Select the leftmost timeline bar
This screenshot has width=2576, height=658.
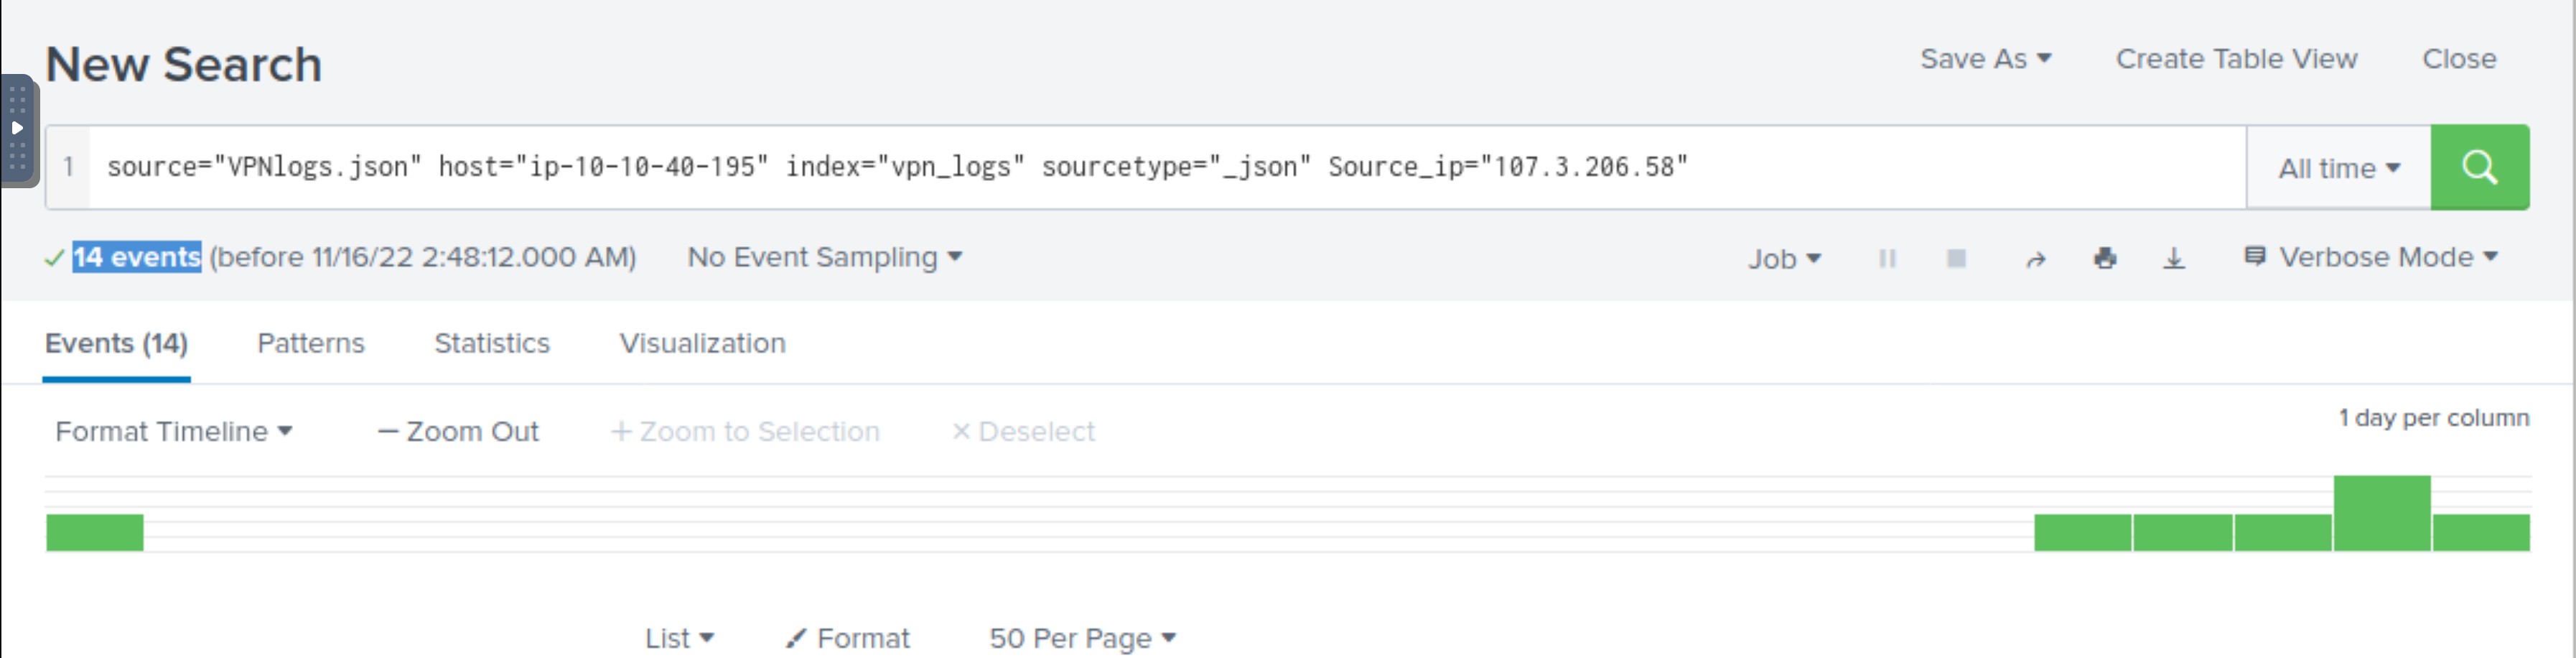[95, 532]
